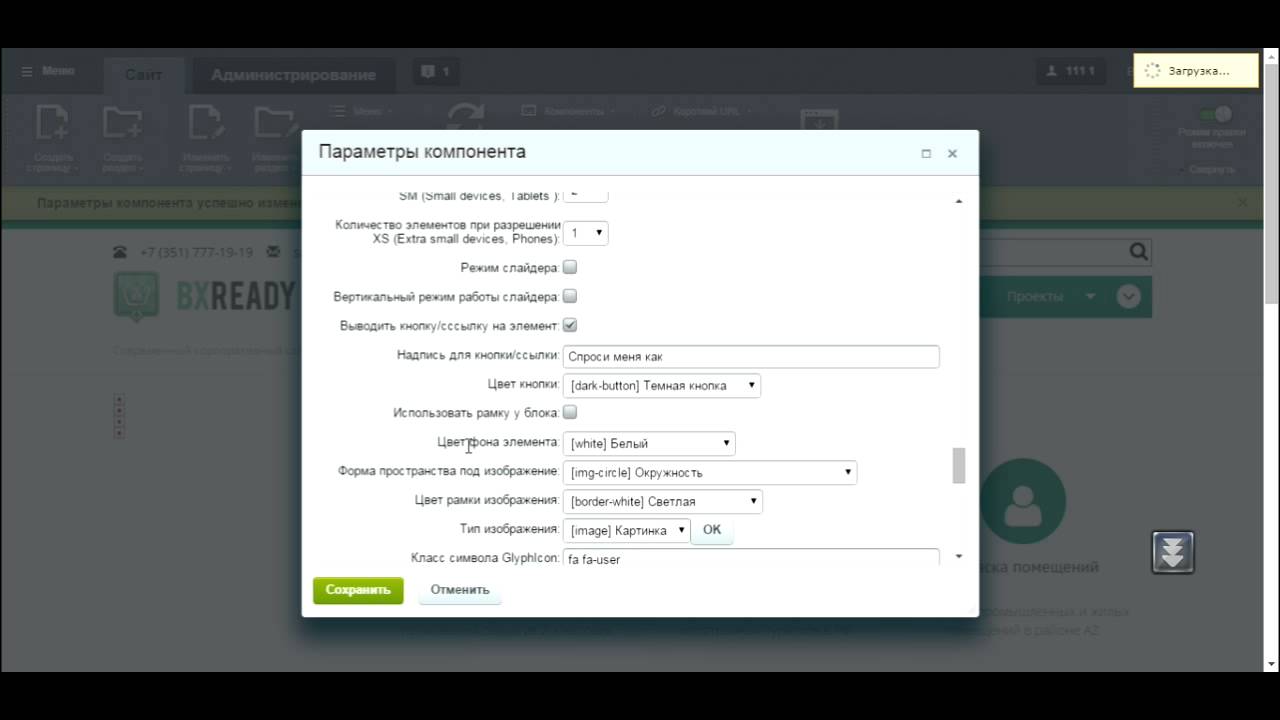Click the BXReady cart logo
1280x720 pixels.
136,297
